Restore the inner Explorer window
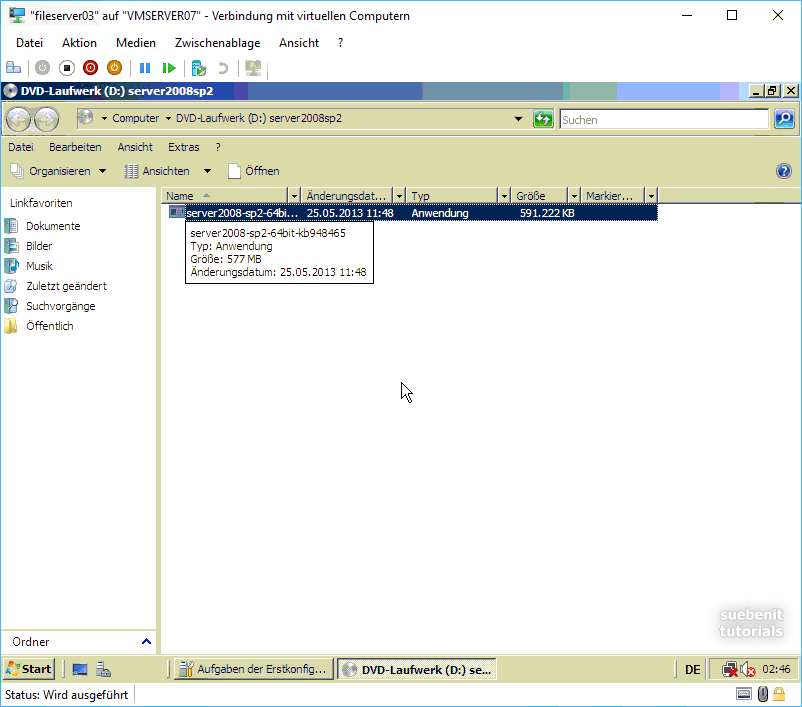The height and width of the screenshot is (707, 802). point(772,91)
